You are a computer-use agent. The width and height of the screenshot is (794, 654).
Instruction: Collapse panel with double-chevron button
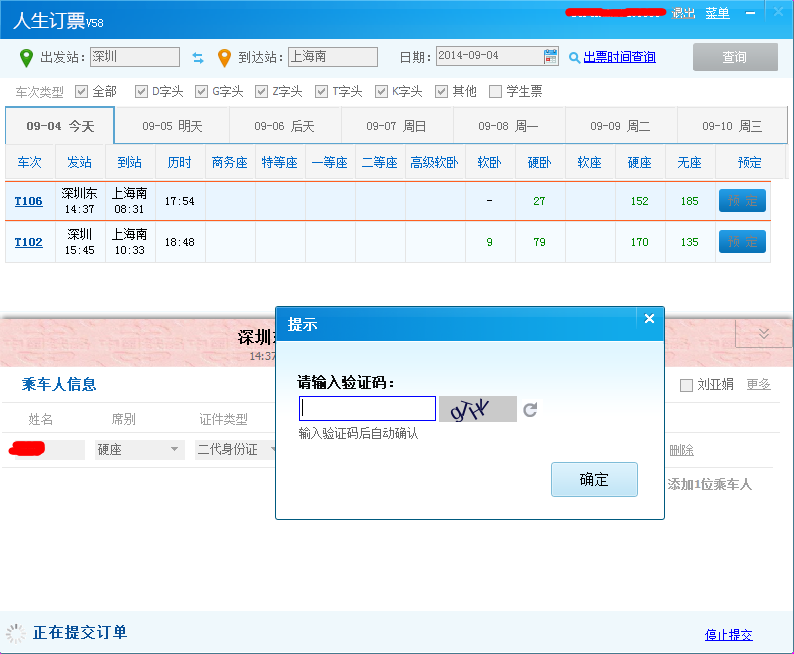(763, 334)
